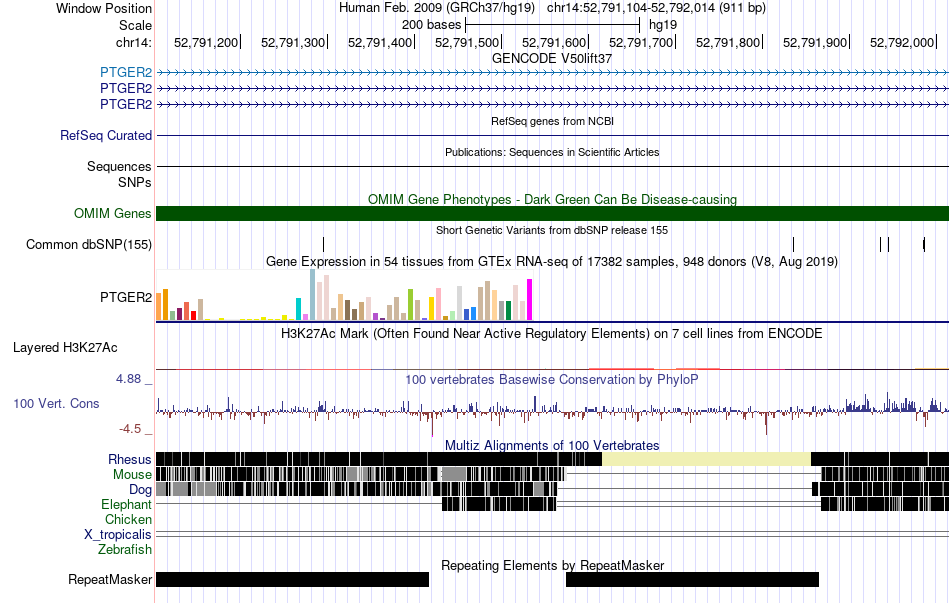Click the tallest light-blue GTEx expression bar

point(313,295)
